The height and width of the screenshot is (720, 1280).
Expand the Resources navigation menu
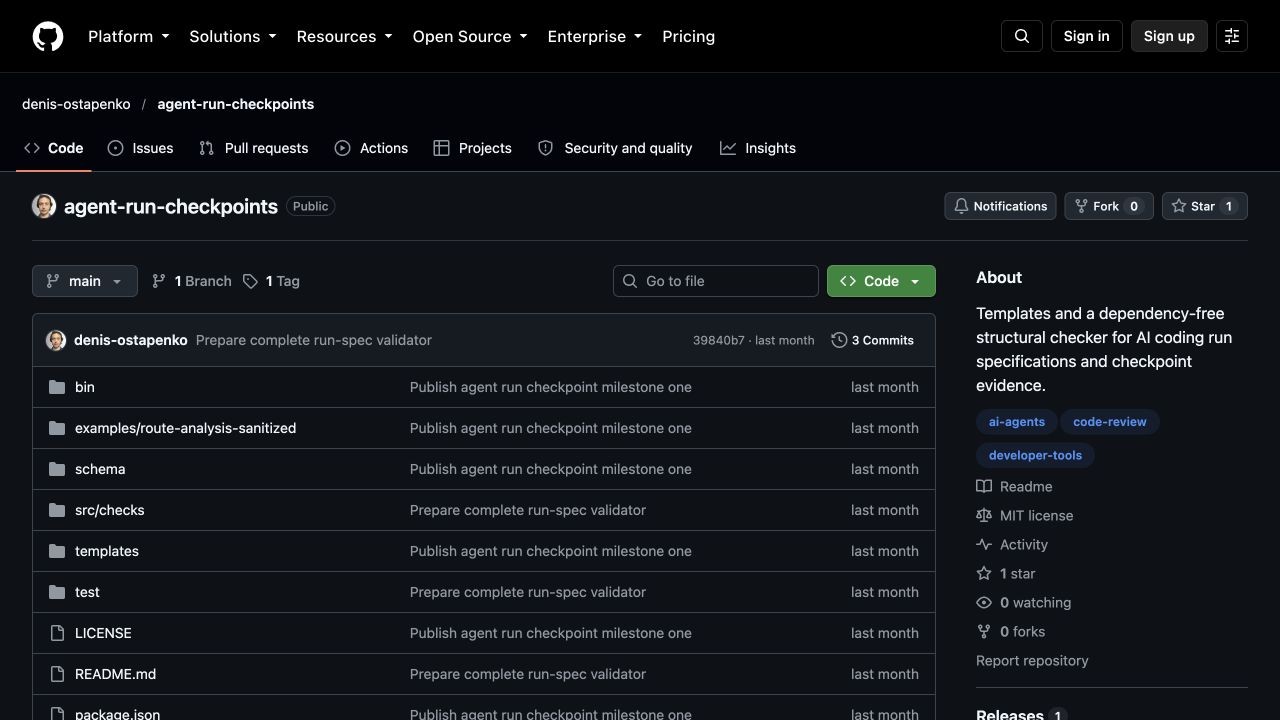[x=345, y=36]
